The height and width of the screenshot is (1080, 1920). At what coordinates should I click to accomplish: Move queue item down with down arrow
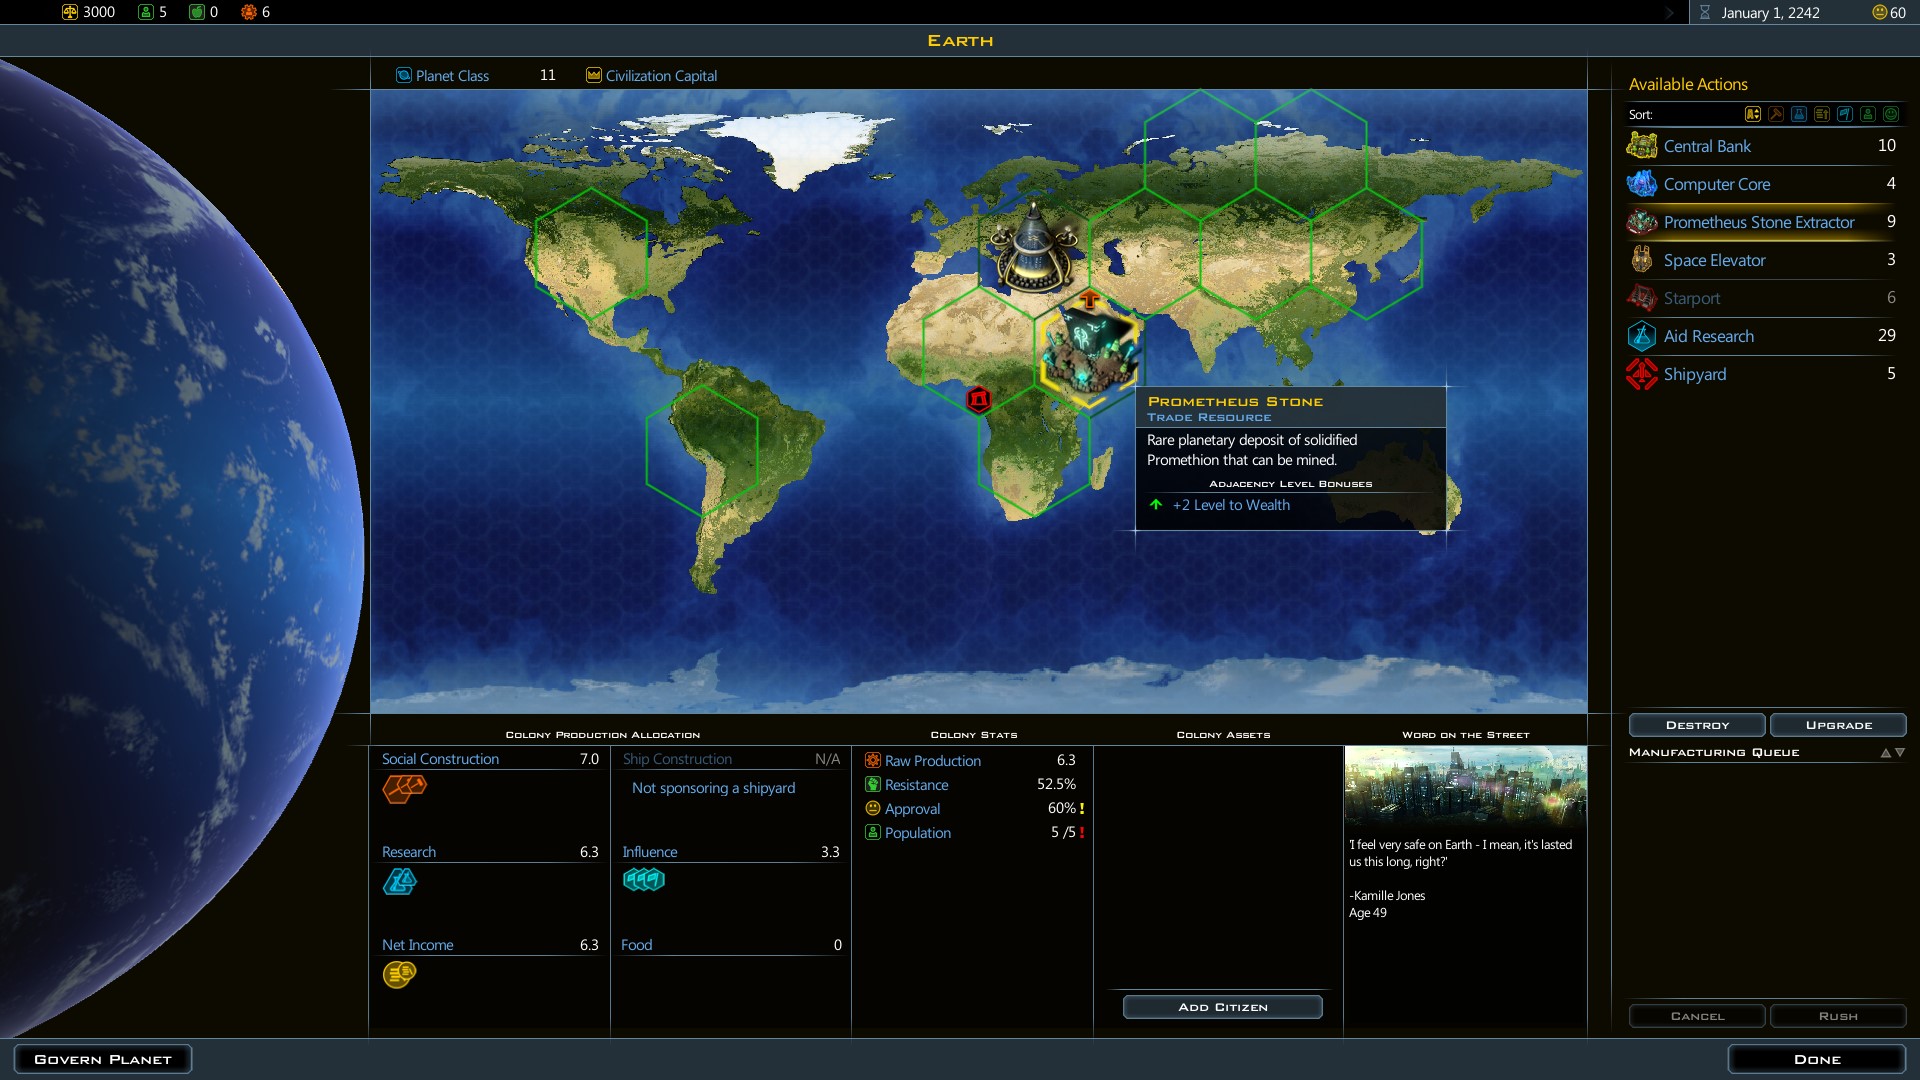pyautogui.click(x=1900, y=753)
